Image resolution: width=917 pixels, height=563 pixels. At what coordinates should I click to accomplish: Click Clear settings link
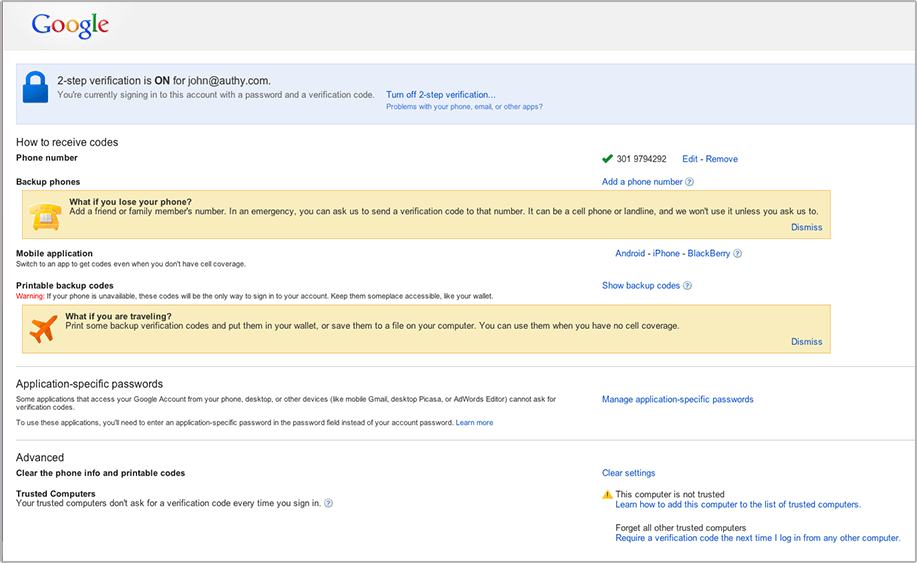tap(628, 473)
